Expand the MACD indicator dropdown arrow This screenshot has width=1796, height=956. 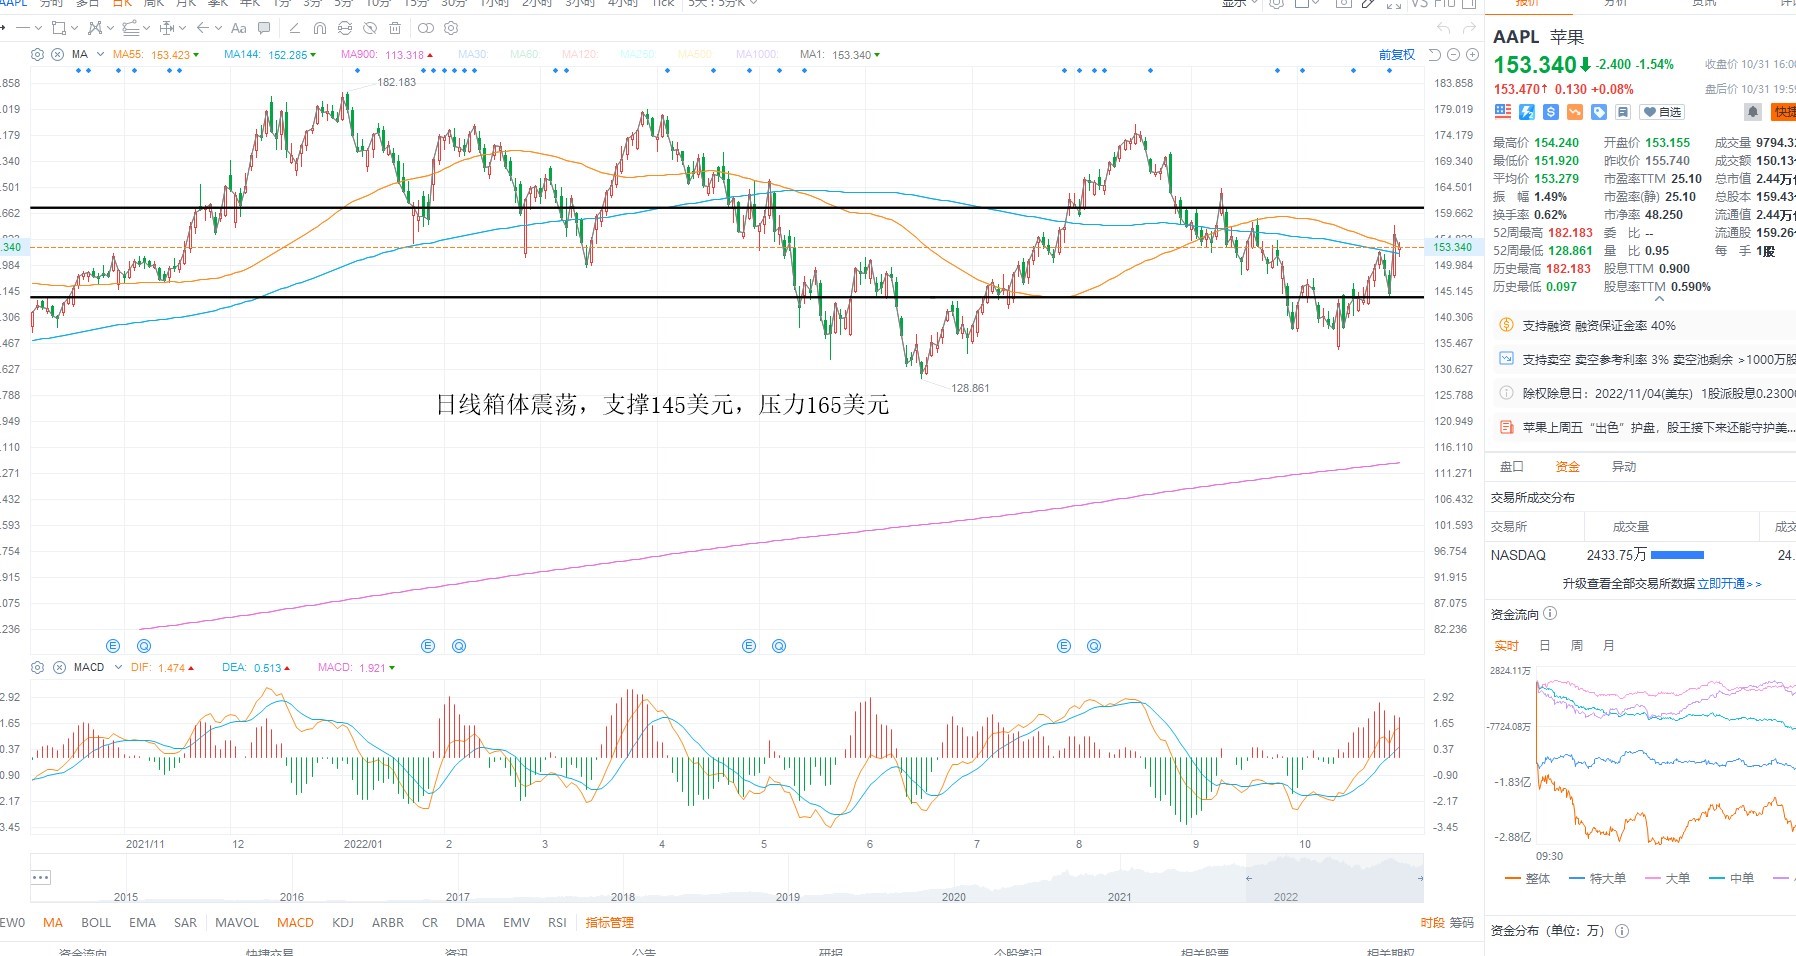coord(118,667)
